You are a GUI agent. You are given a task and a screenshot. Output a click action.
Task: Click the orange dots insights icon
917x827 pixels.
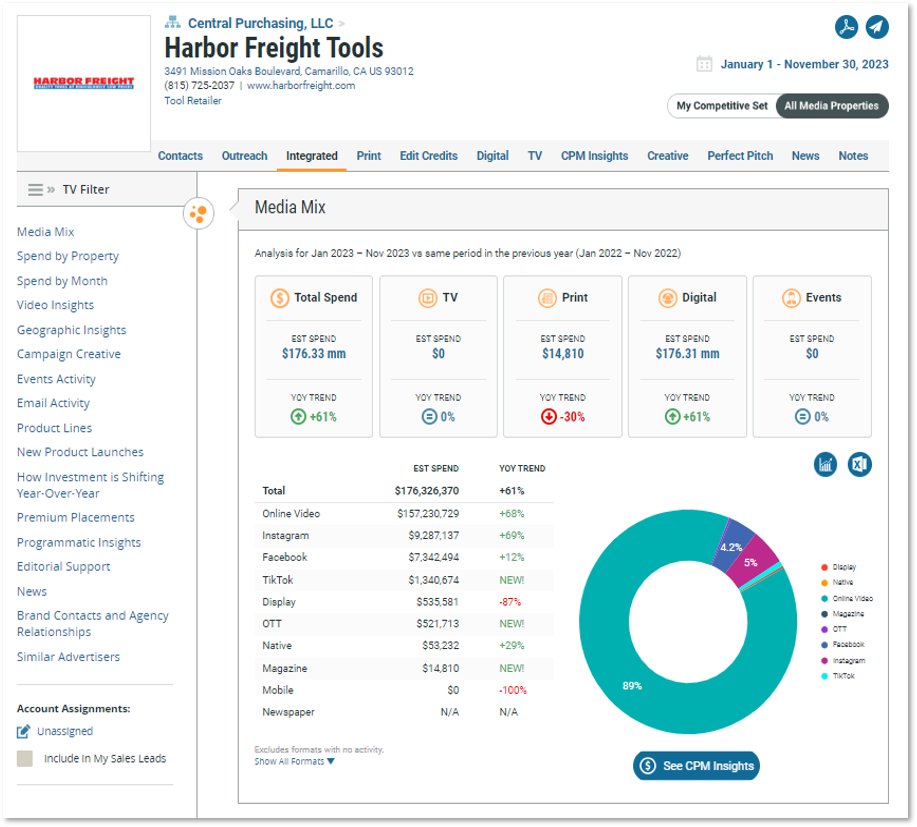[198, 213]
